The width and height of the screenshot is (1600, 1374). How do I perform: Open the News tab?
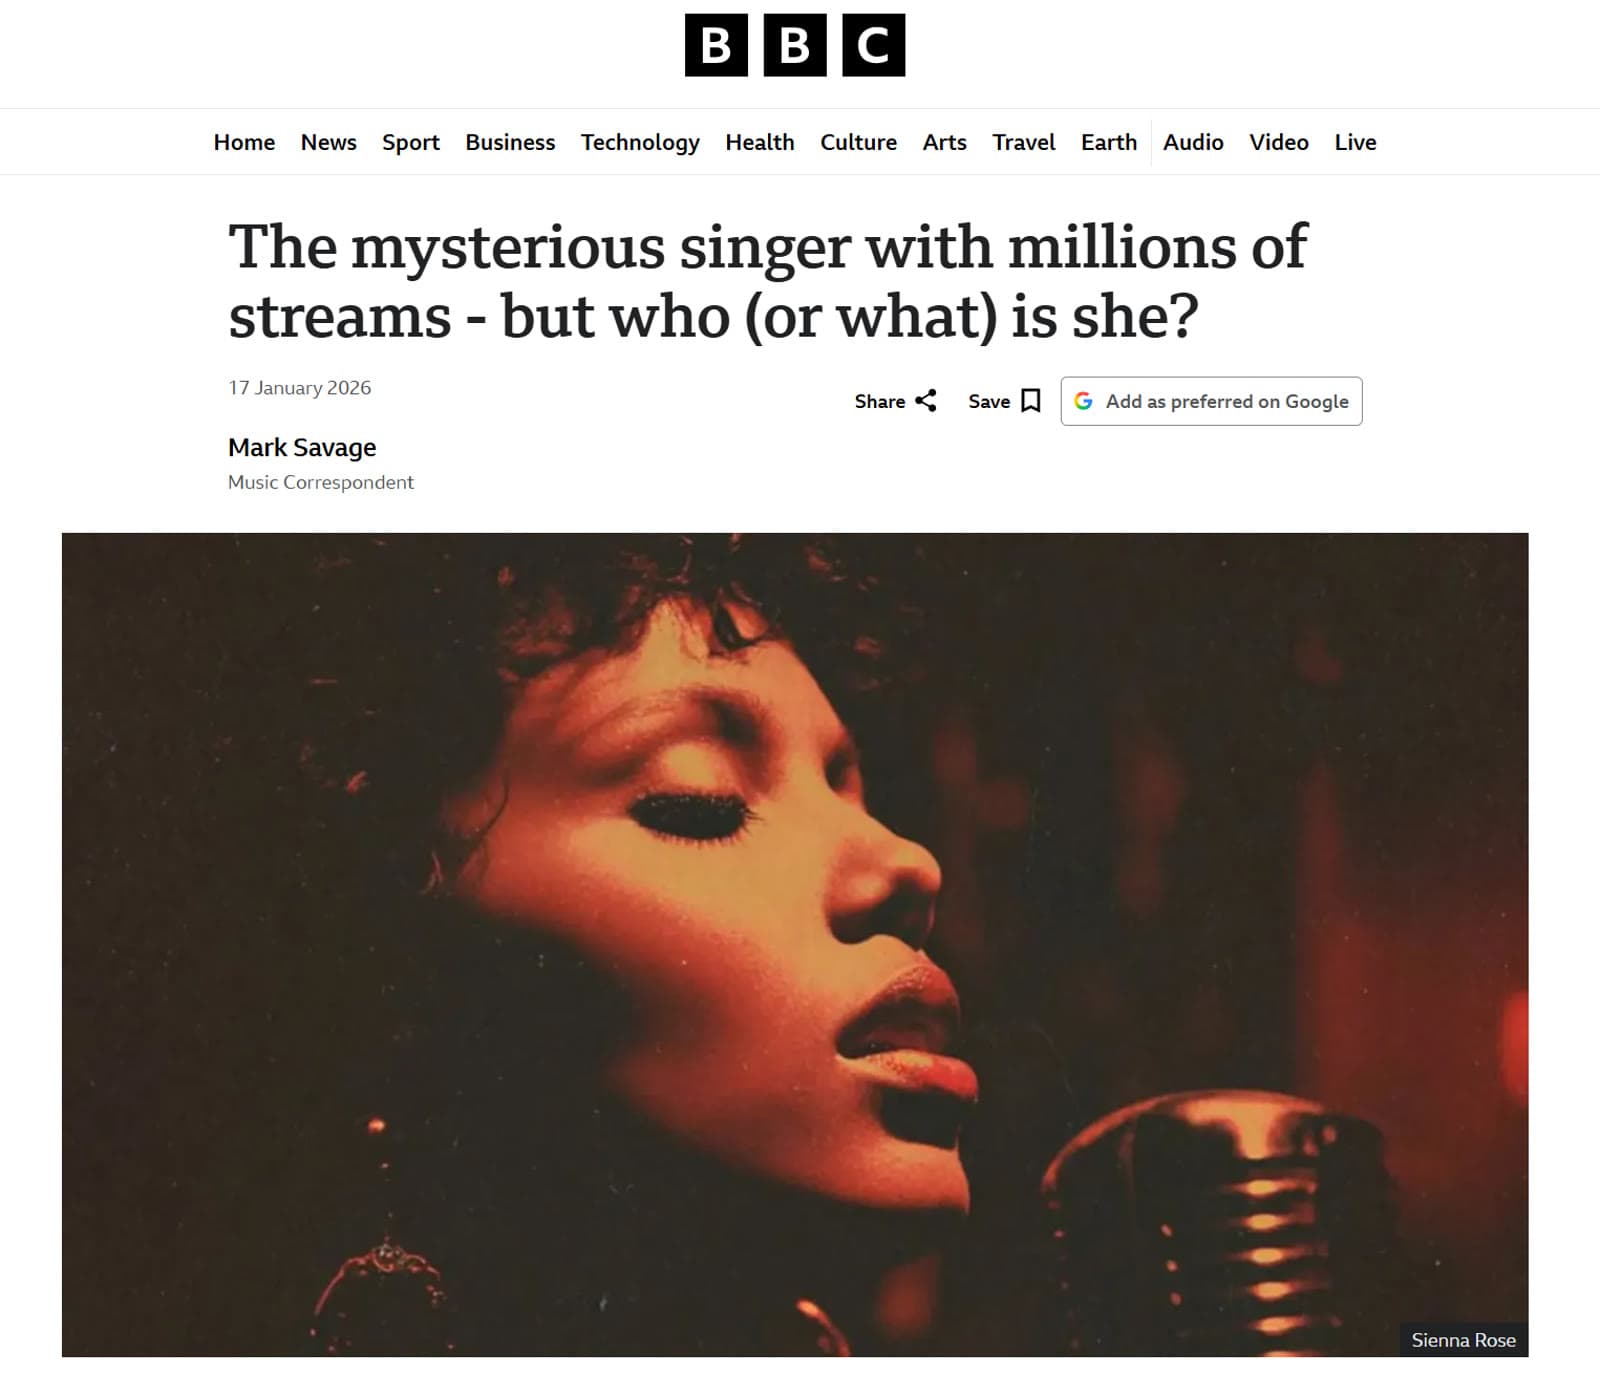pyautogui.click(x=329, y=142)
